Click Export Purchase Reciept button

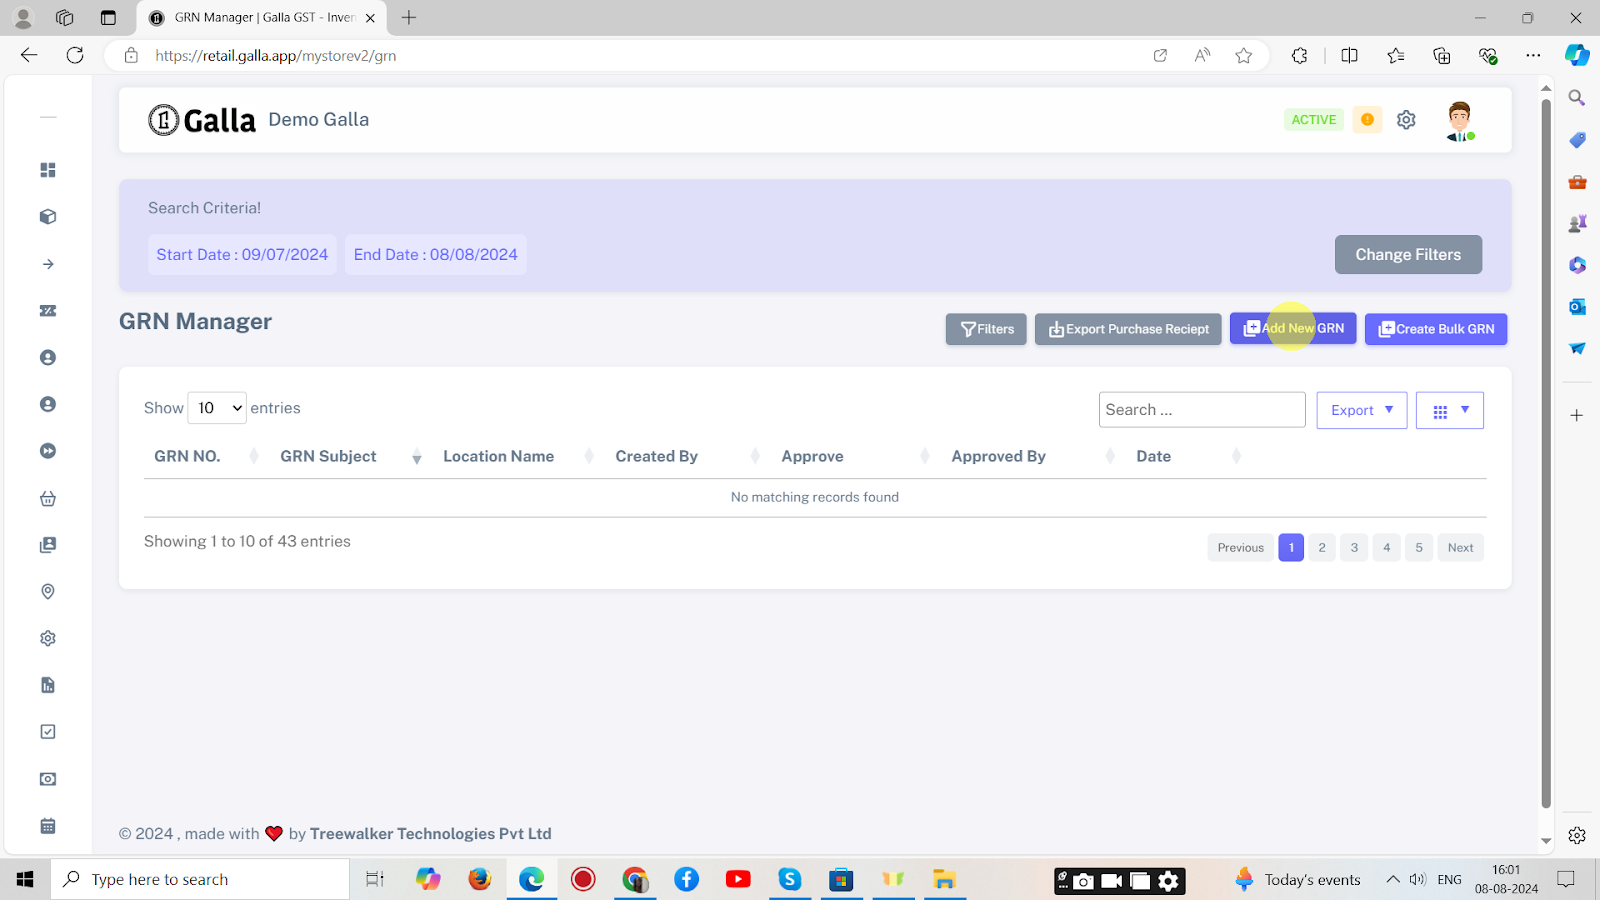point(1128,329)
